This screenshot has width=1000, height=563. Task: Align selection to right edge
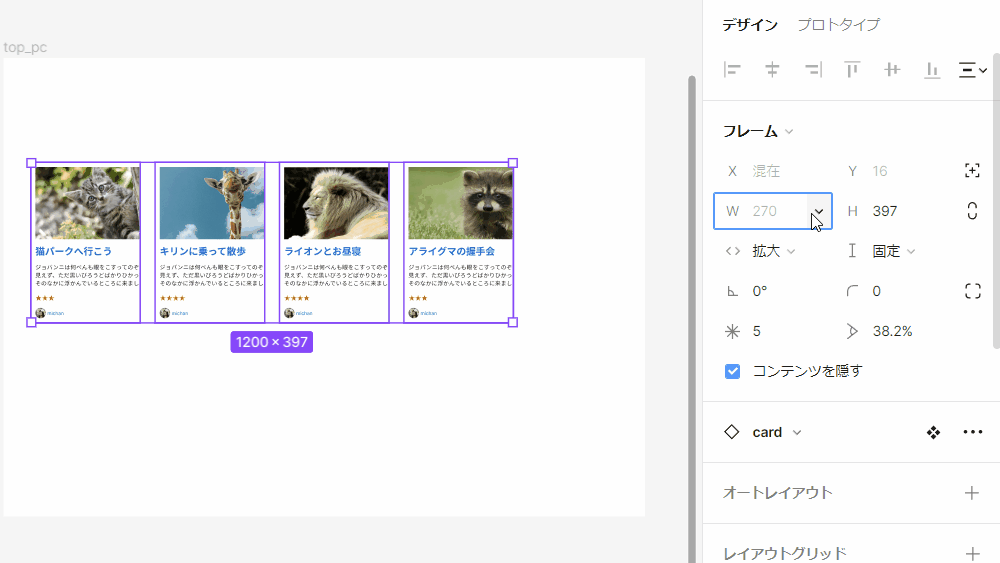[x=813, y=69]
